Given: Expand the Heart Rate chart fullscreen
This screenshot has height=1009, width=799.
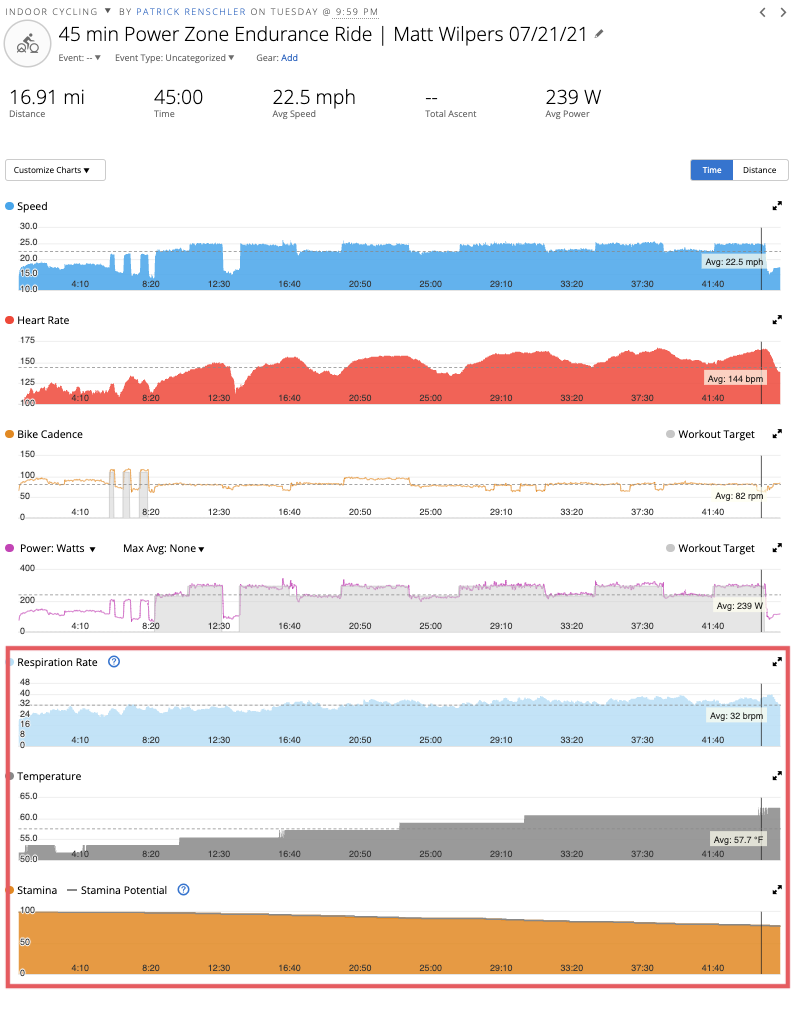Looking at the screenshot, I should [777, 320].
